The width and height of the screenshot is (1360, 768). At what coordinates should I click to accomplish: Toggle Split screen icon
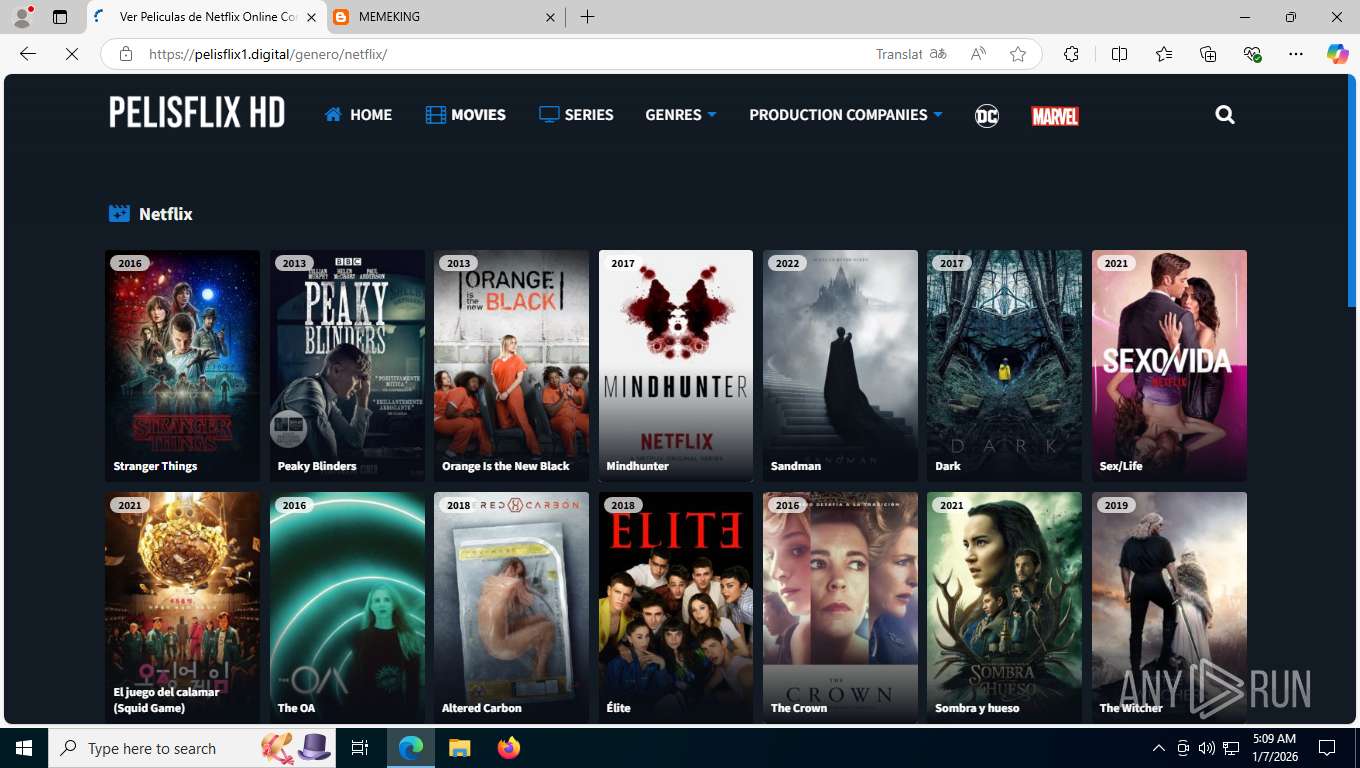pyautogui.click(x=1119, y=54)
